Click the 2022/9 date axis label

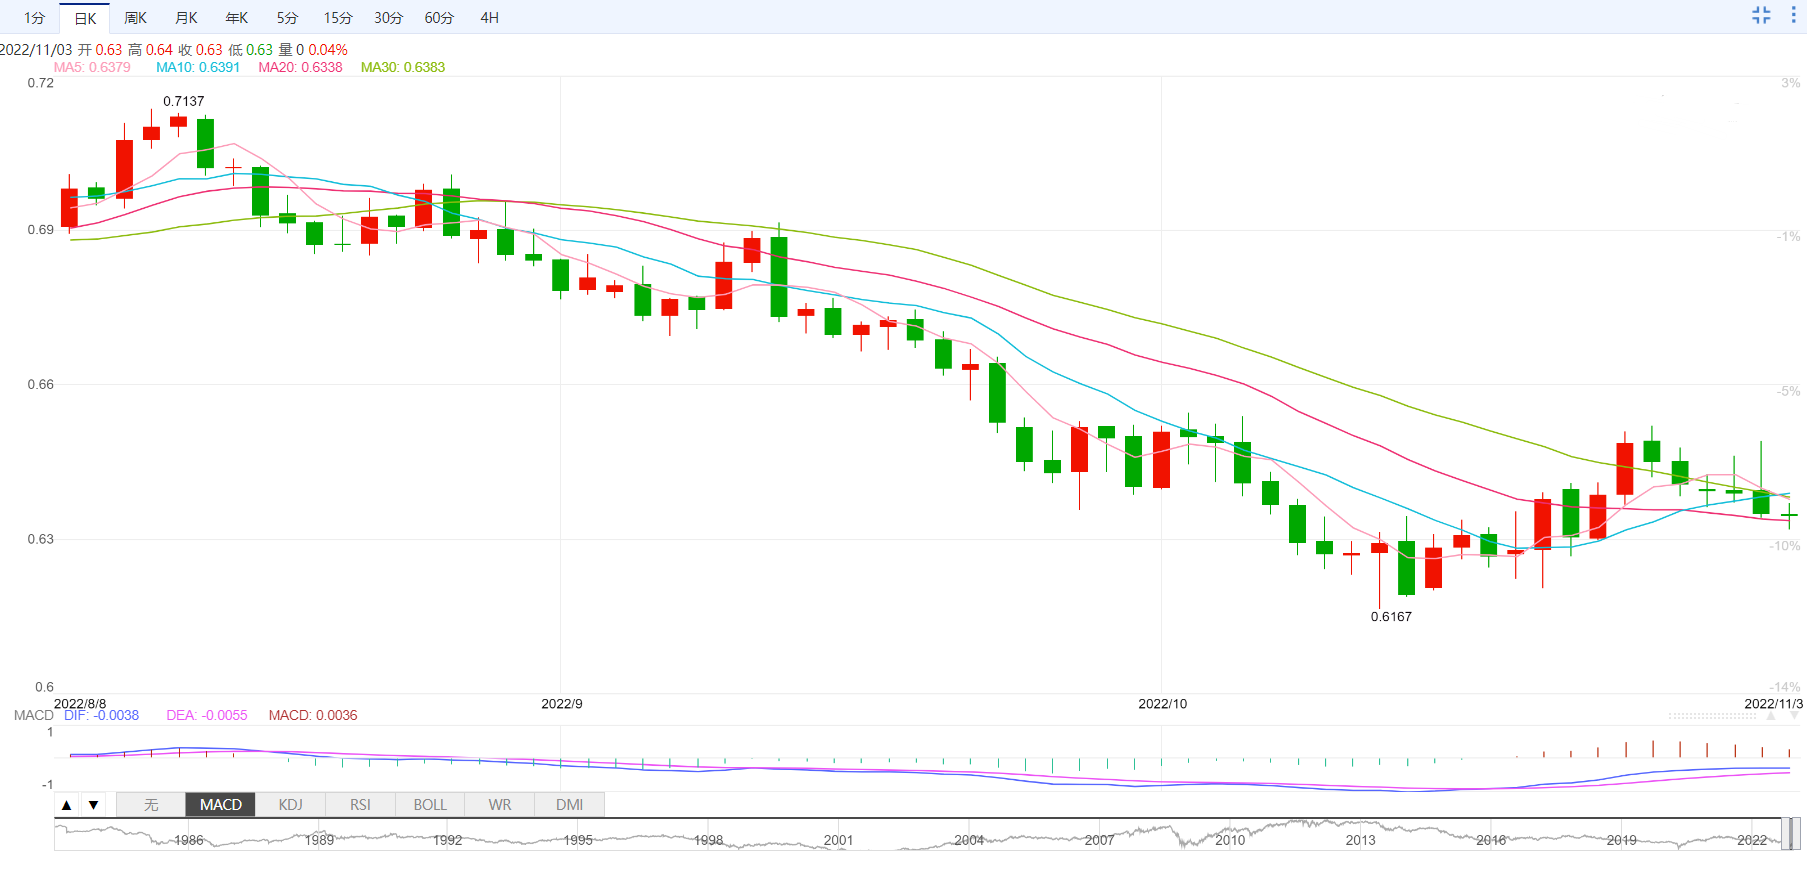pyautogui.click(x=562, y=704)
